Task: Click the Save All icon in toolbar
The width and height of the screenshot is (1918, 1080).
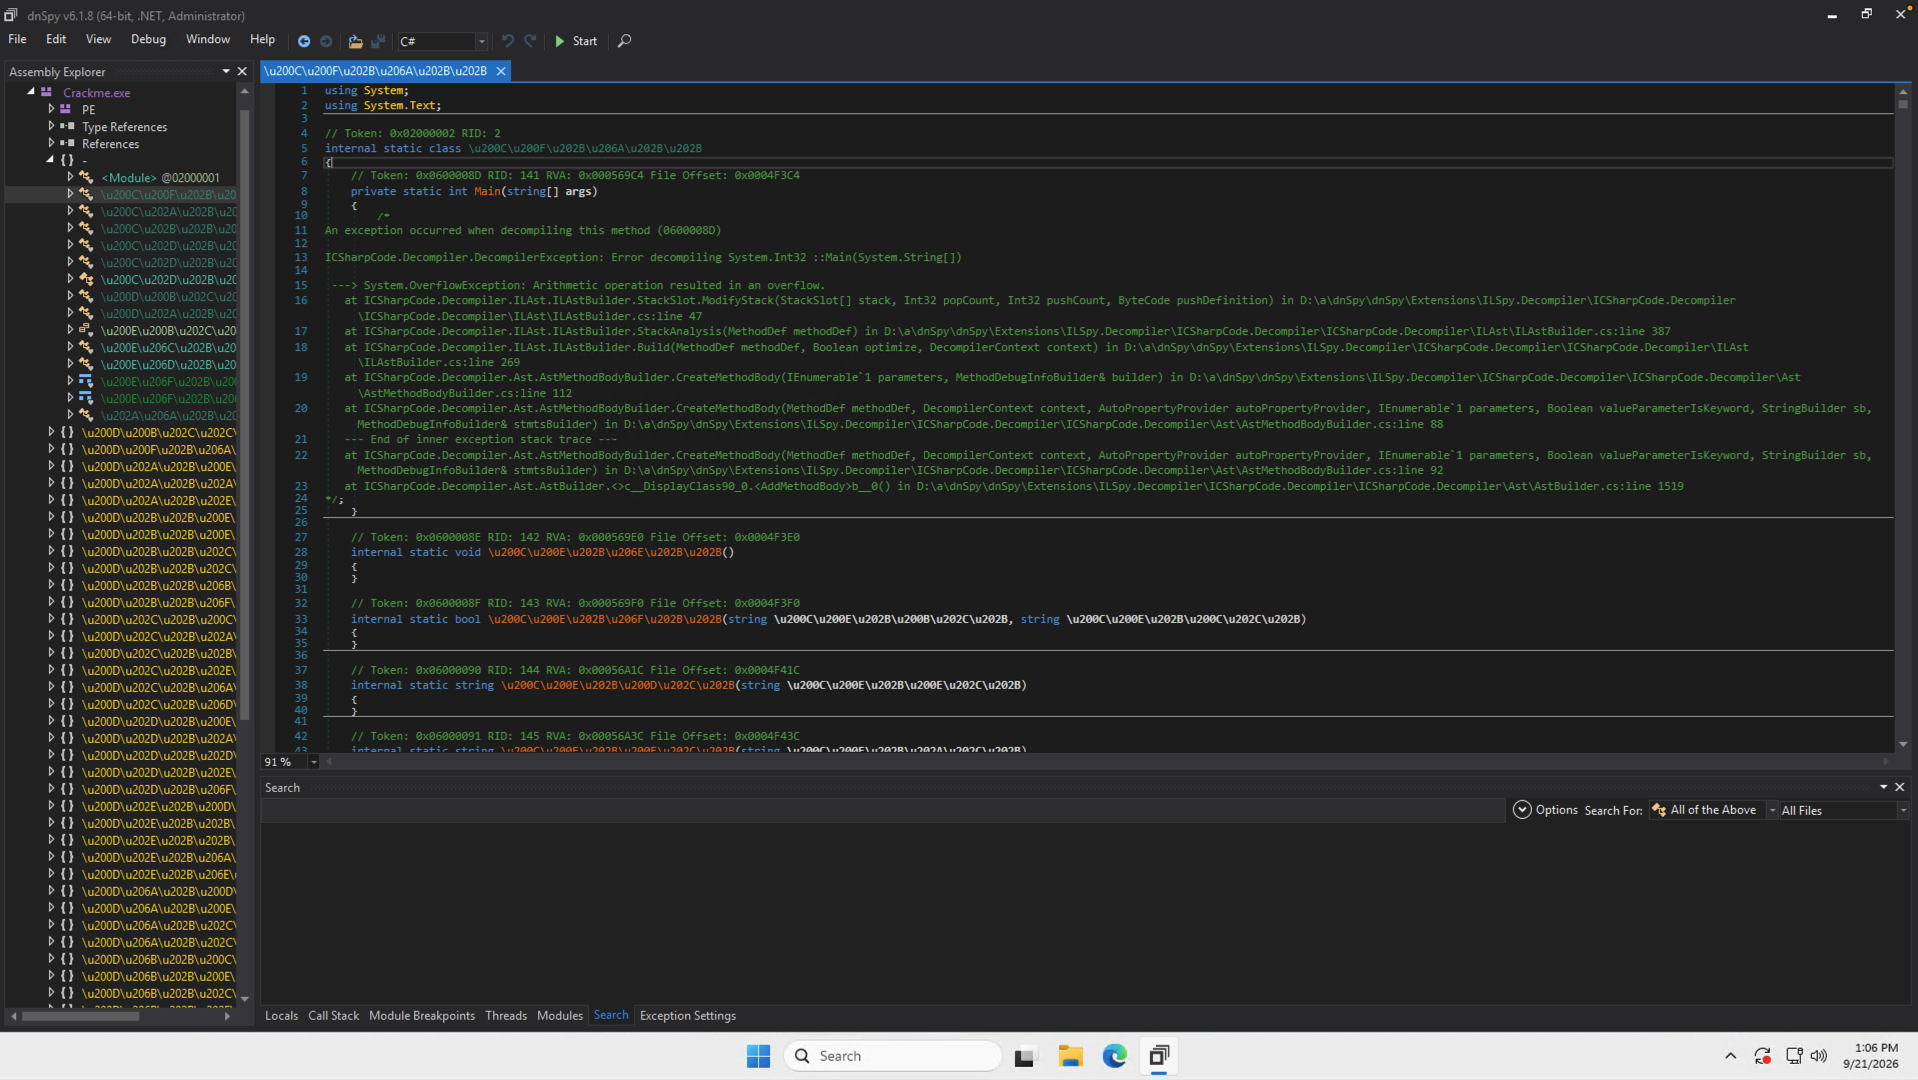Action: (378, 41)
